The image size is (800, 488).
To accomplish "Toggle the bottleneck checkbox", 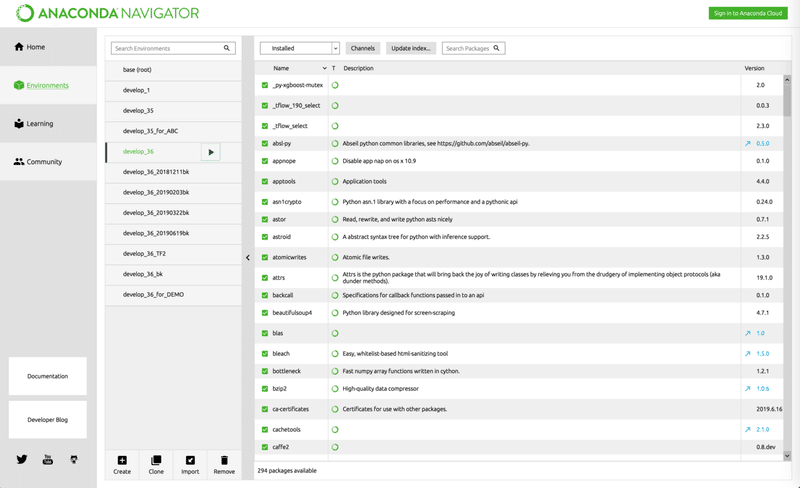I will [x=265, y=371].
